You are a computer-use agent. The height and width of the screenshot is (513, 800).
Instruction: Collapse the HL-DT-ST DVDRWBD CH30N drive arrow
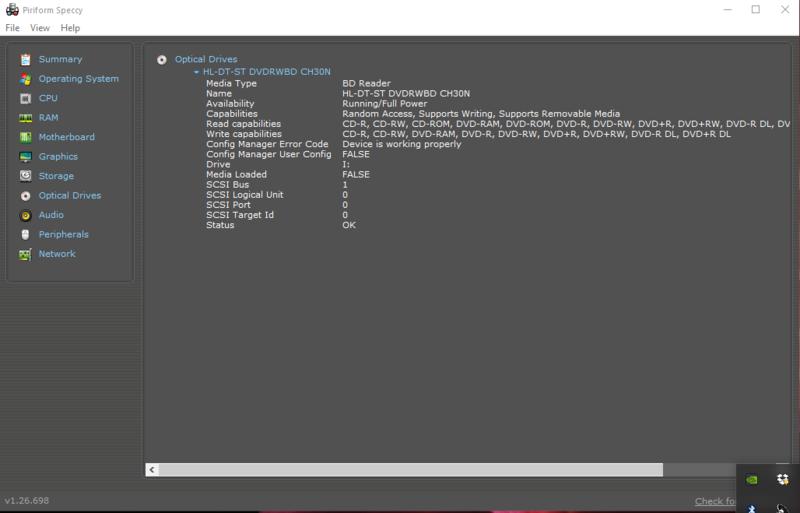point(196,72)
